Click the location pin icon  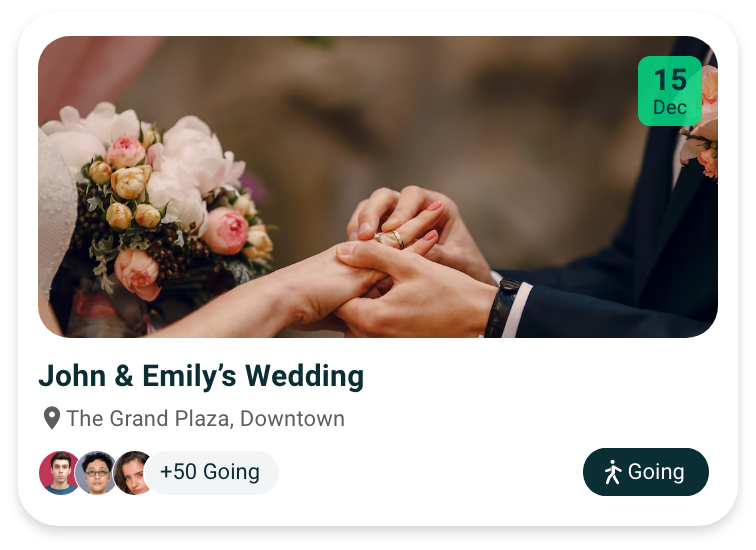[52, 418]
